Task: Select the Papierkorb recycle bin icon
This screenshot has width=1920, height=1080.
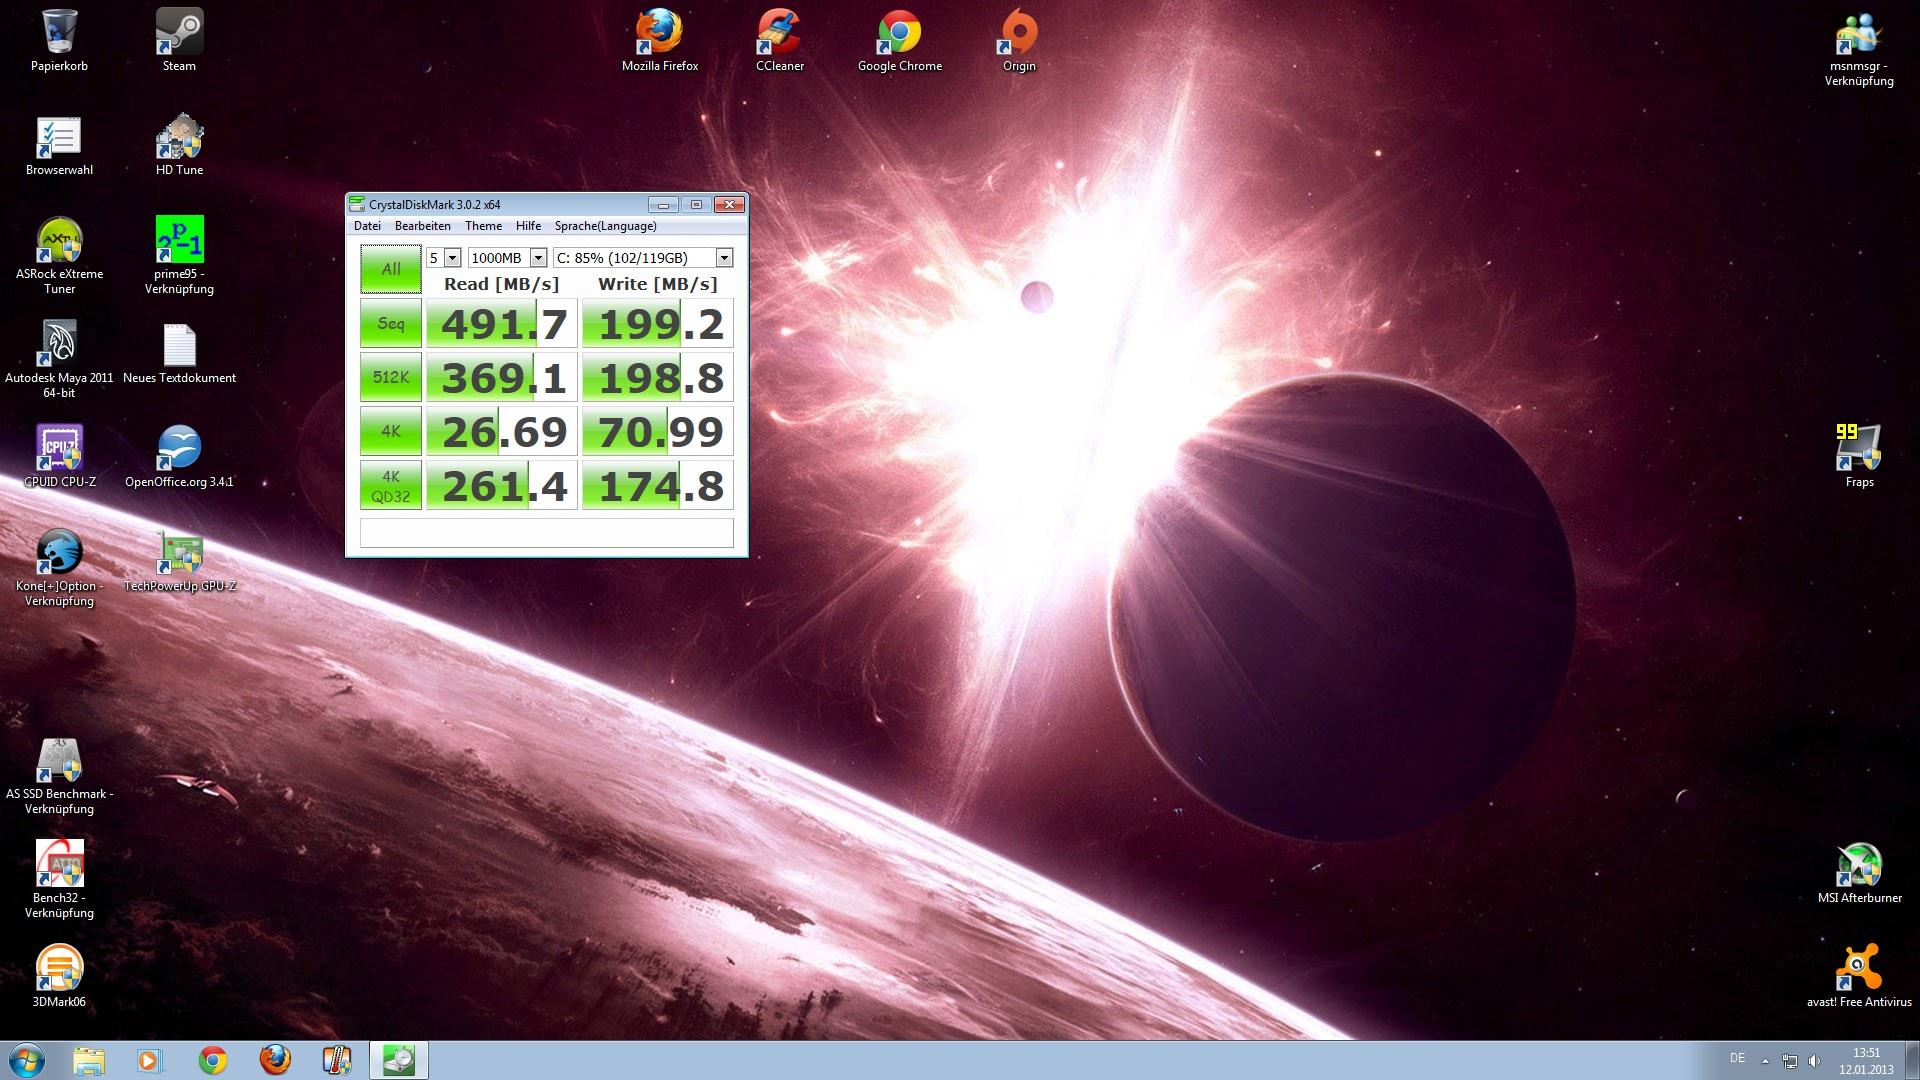Action: 59,40
